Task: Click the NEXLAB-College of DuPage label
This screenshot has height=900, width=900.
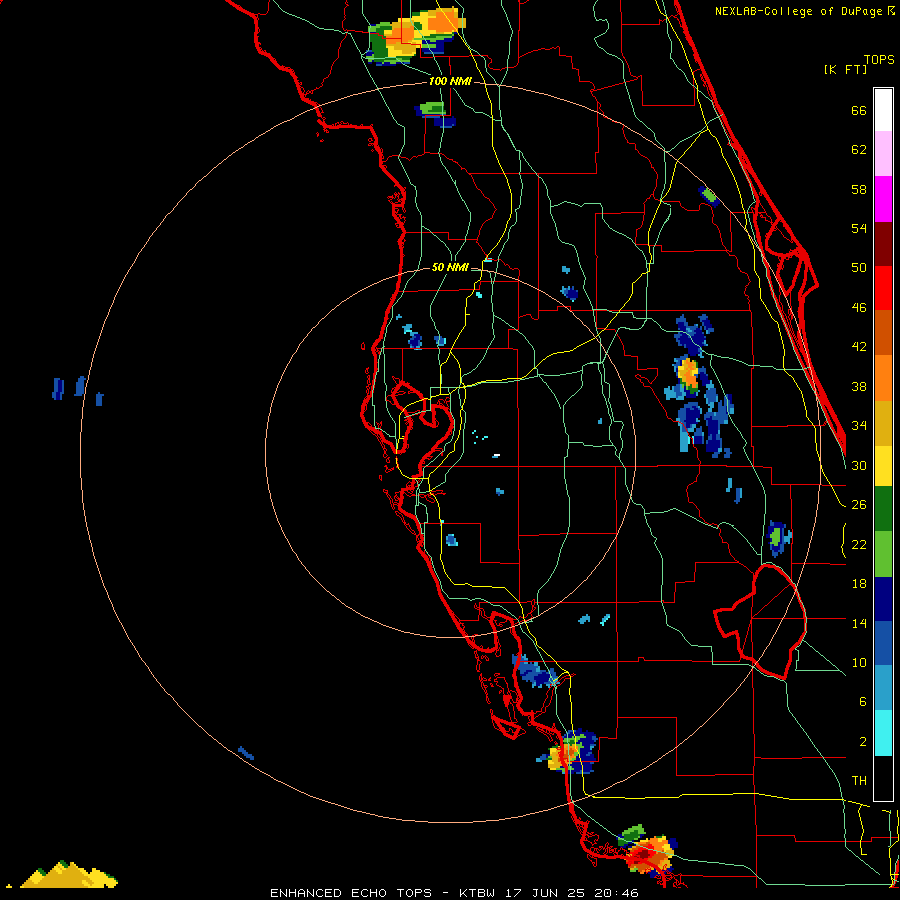Action: click(x=801, y=11)
